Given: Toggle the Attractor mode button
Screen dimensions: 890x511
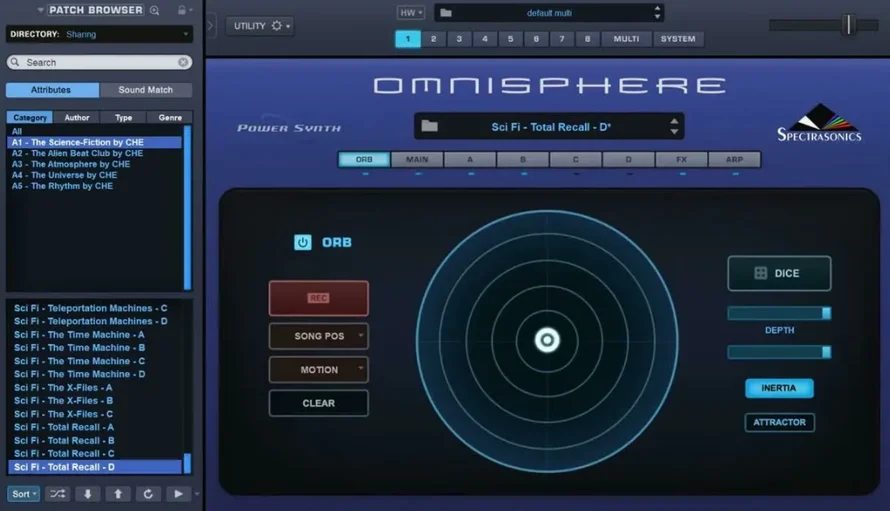Looking at the screenshot, I should click(779, 422).
